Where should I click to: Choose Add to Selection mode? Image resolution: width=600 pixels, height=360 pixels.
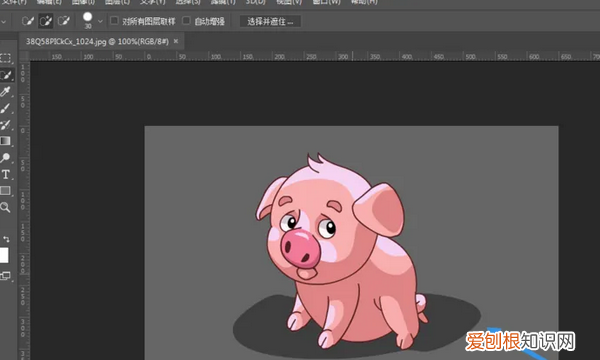click(46, 21)
